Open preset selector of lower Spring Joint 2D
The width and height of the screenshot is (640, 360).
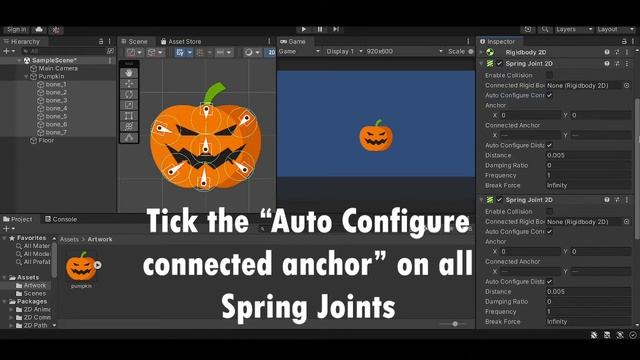617,200
